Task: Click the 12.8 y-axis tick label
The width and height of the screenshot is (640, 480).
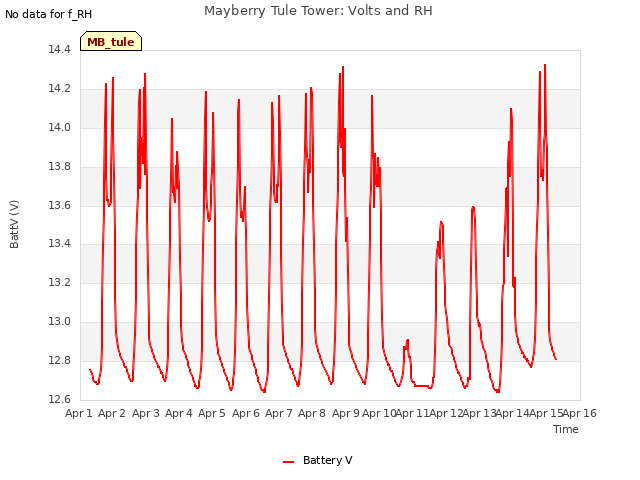Action: click(59, 360)
